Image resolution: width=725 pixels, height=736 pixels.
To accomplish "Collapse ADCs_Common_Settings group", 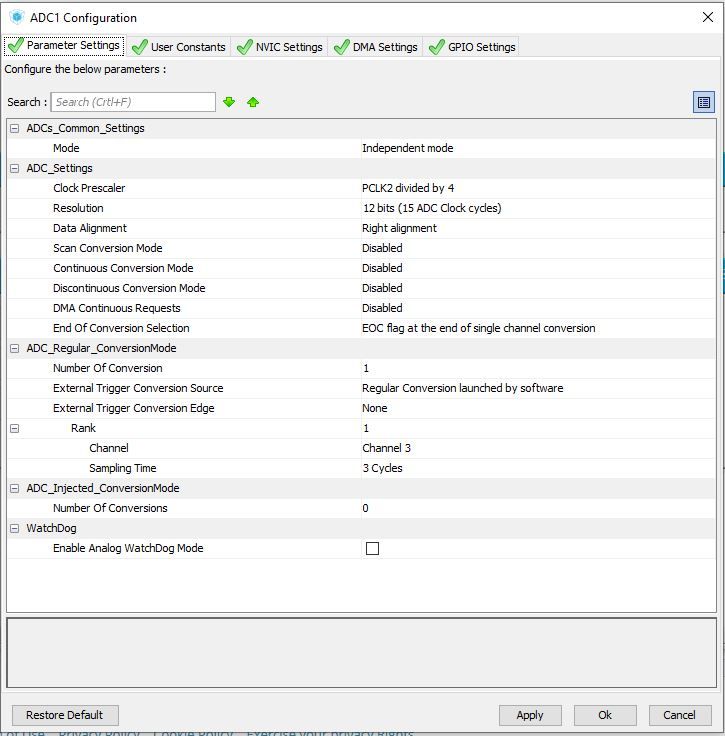I will click(x=15, y=128).
